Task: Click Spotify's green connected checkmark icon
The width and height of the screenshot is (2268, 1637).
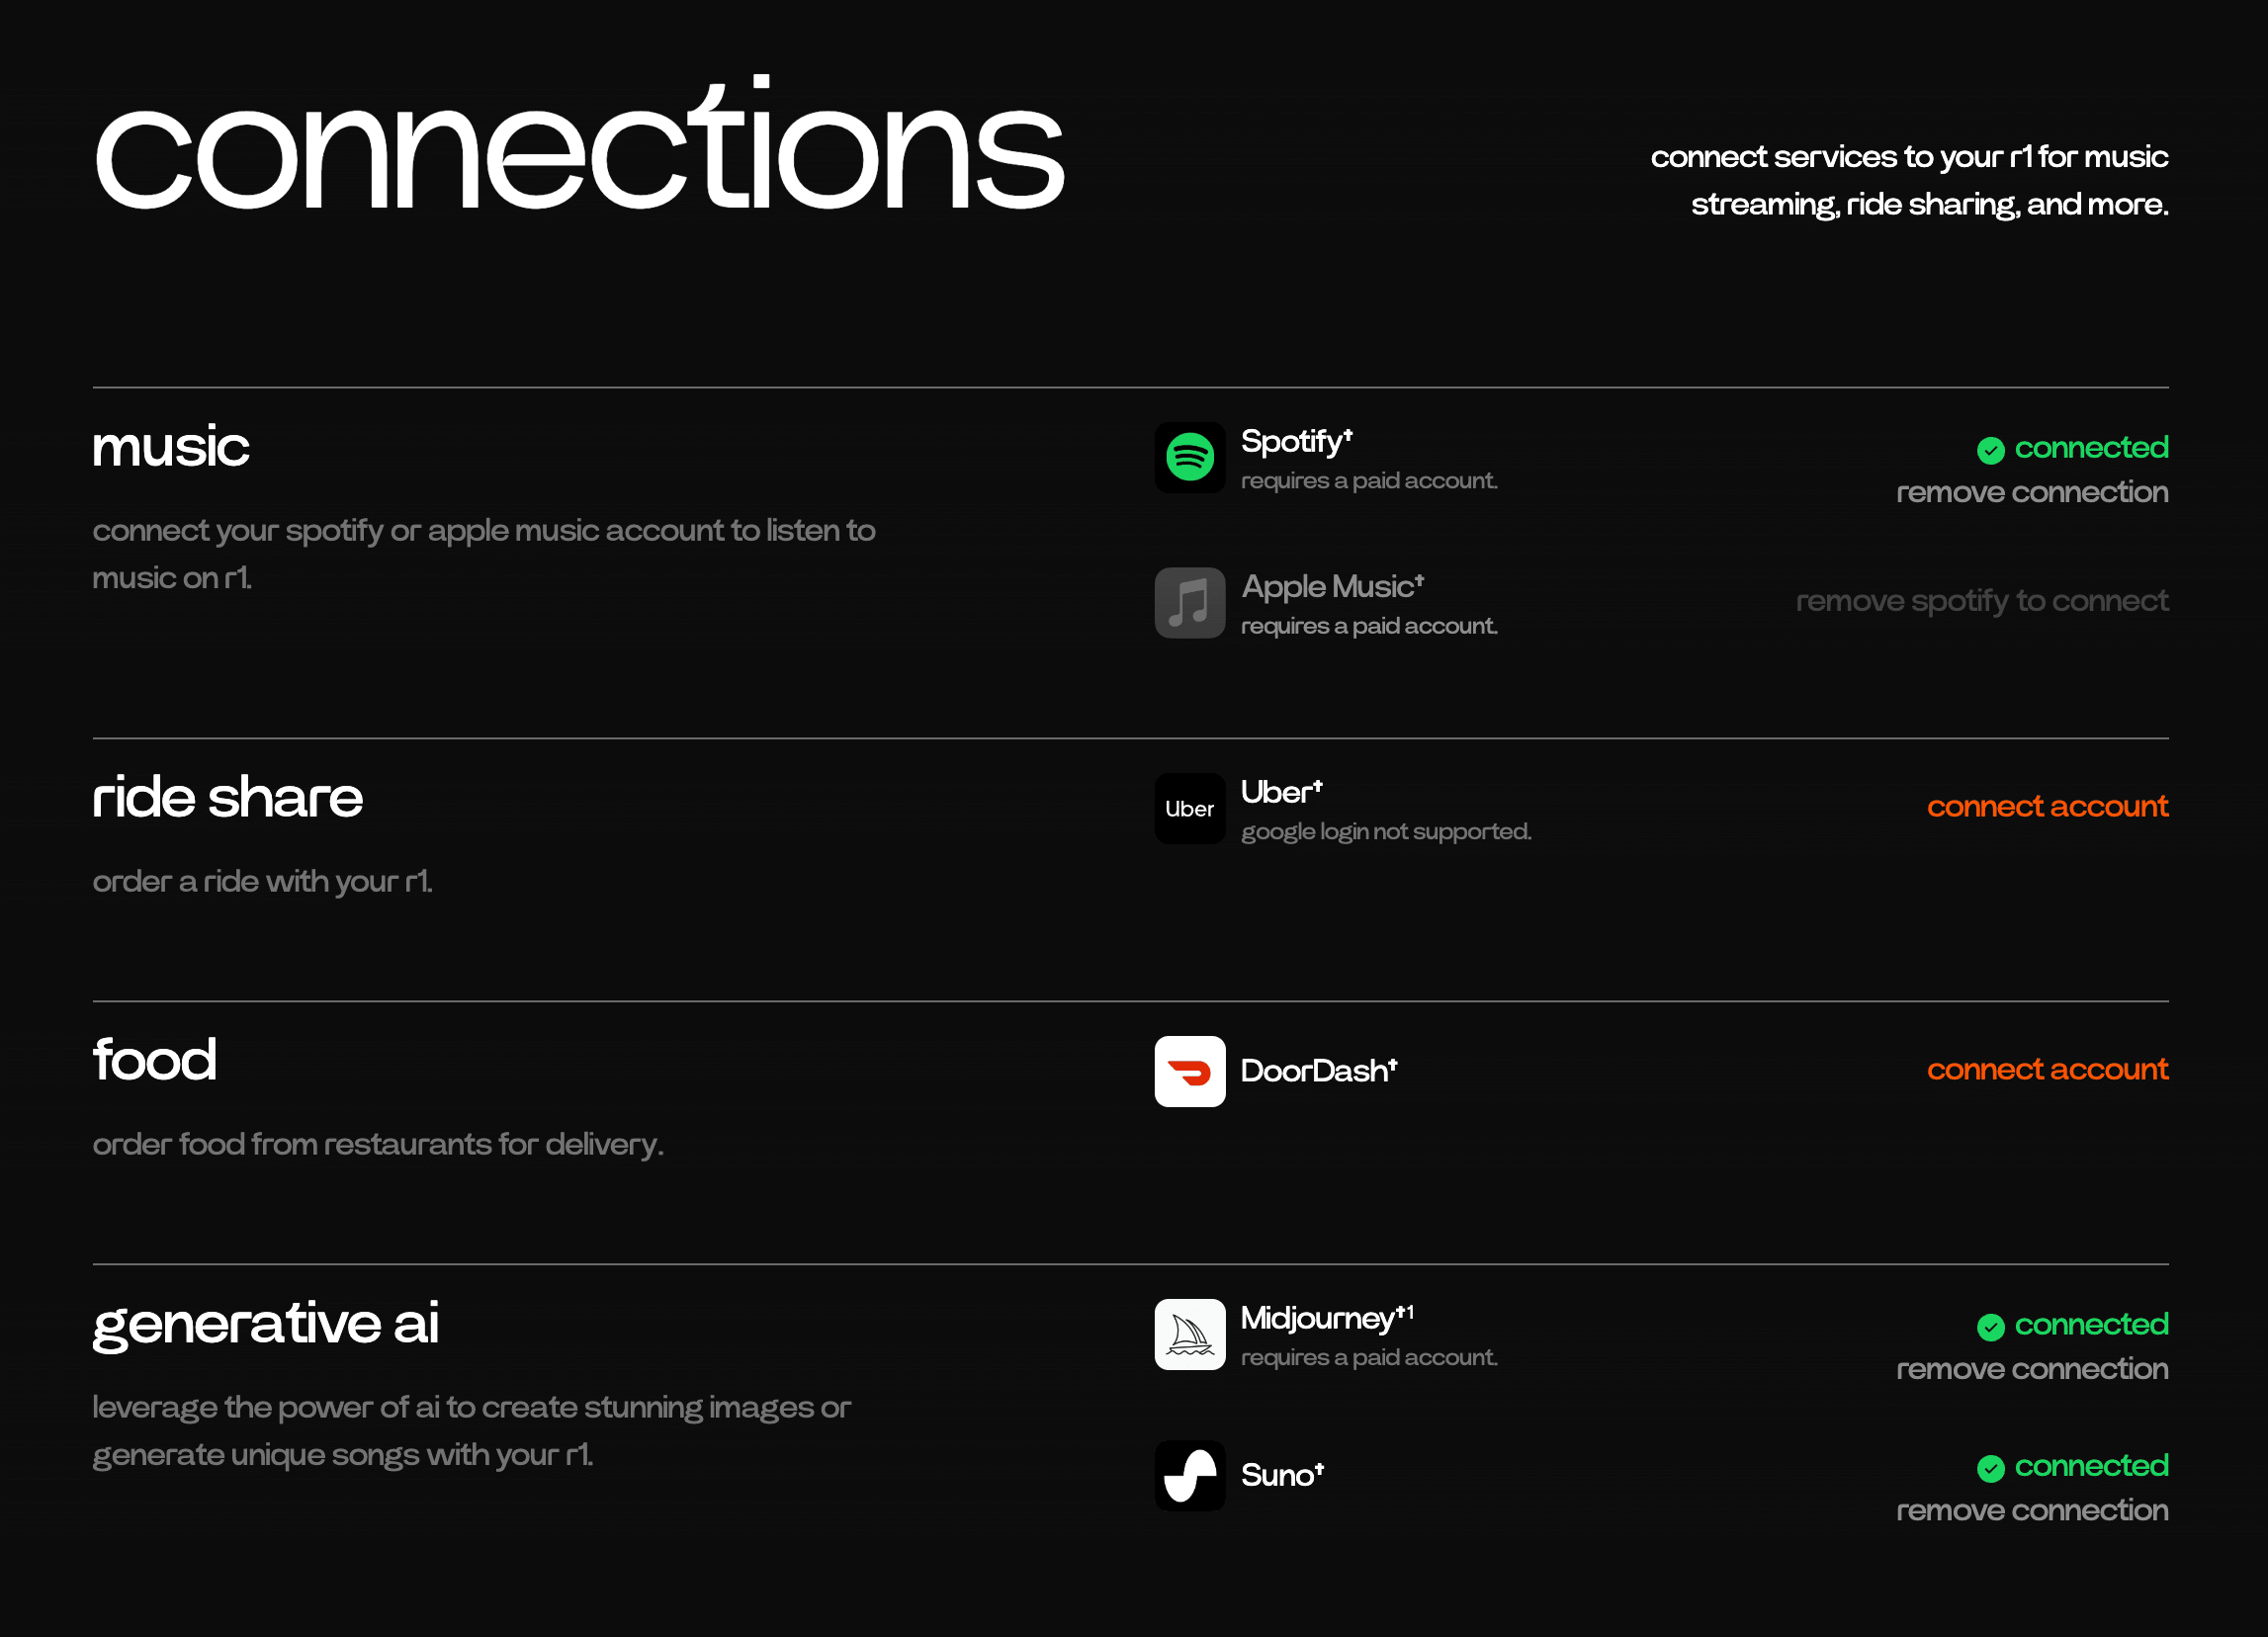Action: pos(1990,450)
